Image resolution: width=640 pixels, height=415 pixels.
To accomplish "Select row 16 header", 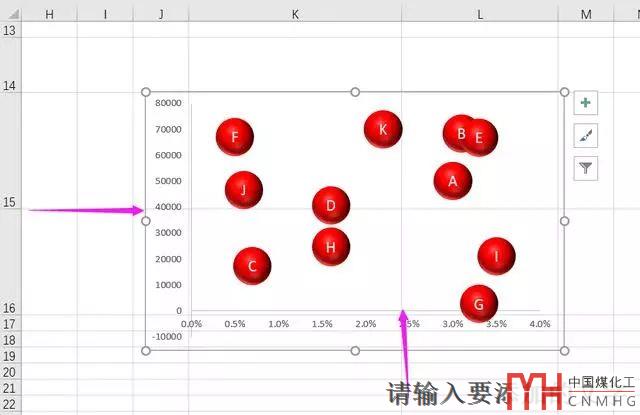I will (10, 262).
